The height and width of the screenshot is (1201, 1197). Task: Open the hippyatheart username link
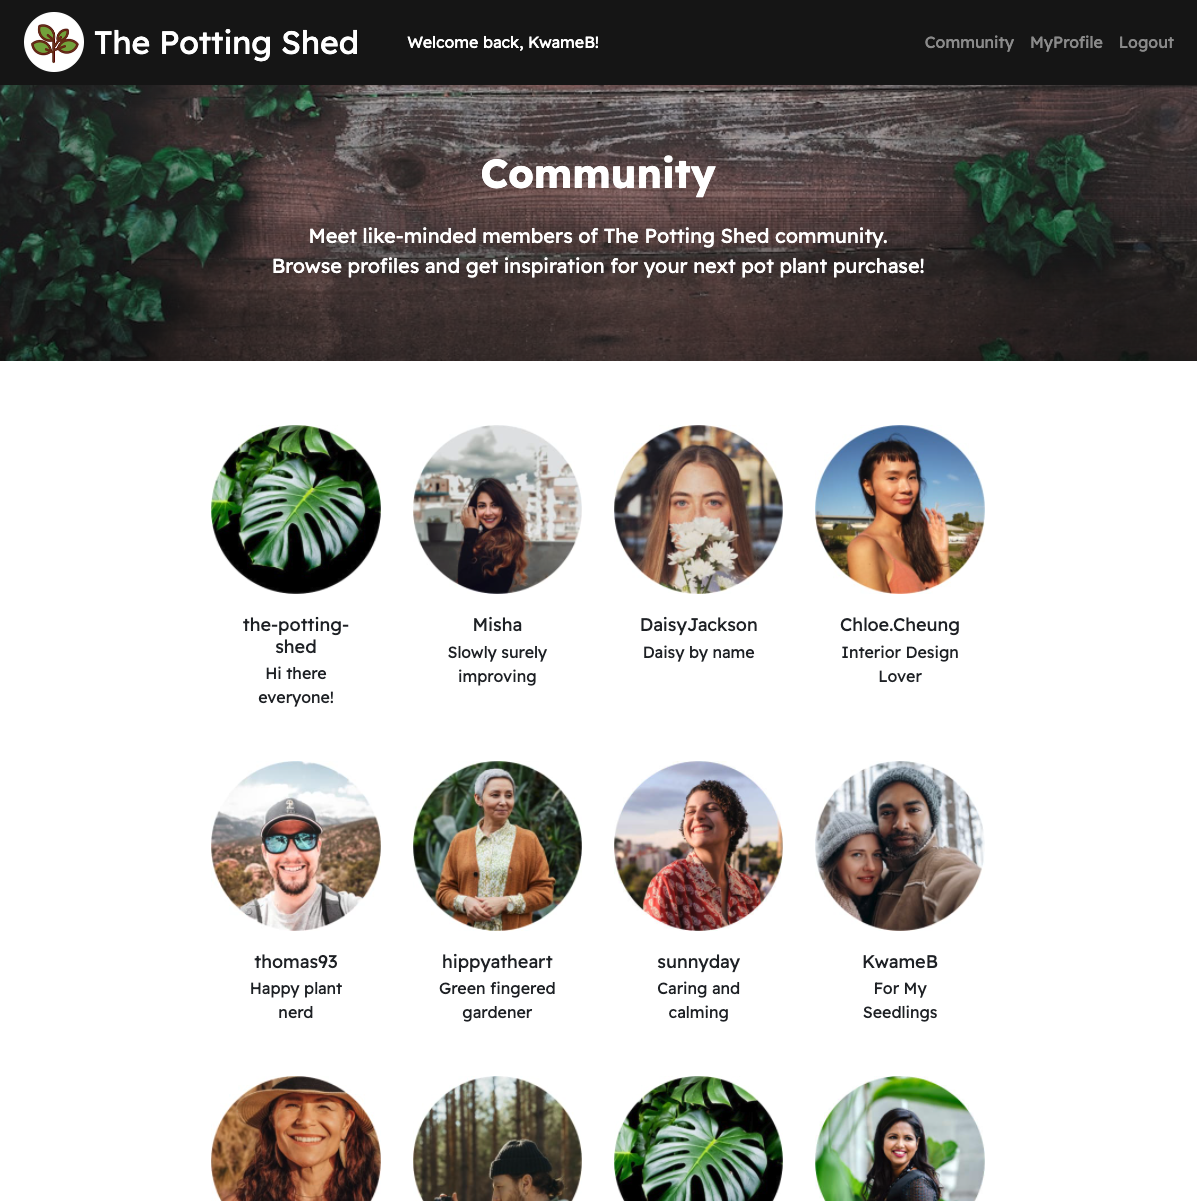[497, 962]
